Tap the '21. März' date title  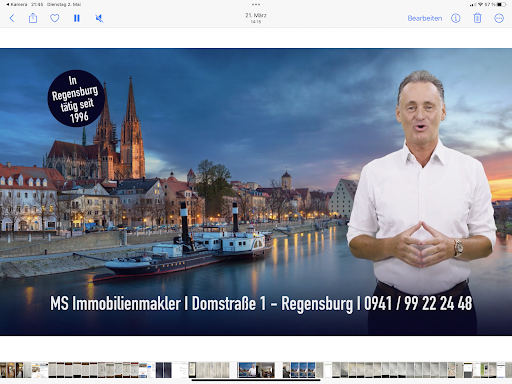(x=256, y=15)
